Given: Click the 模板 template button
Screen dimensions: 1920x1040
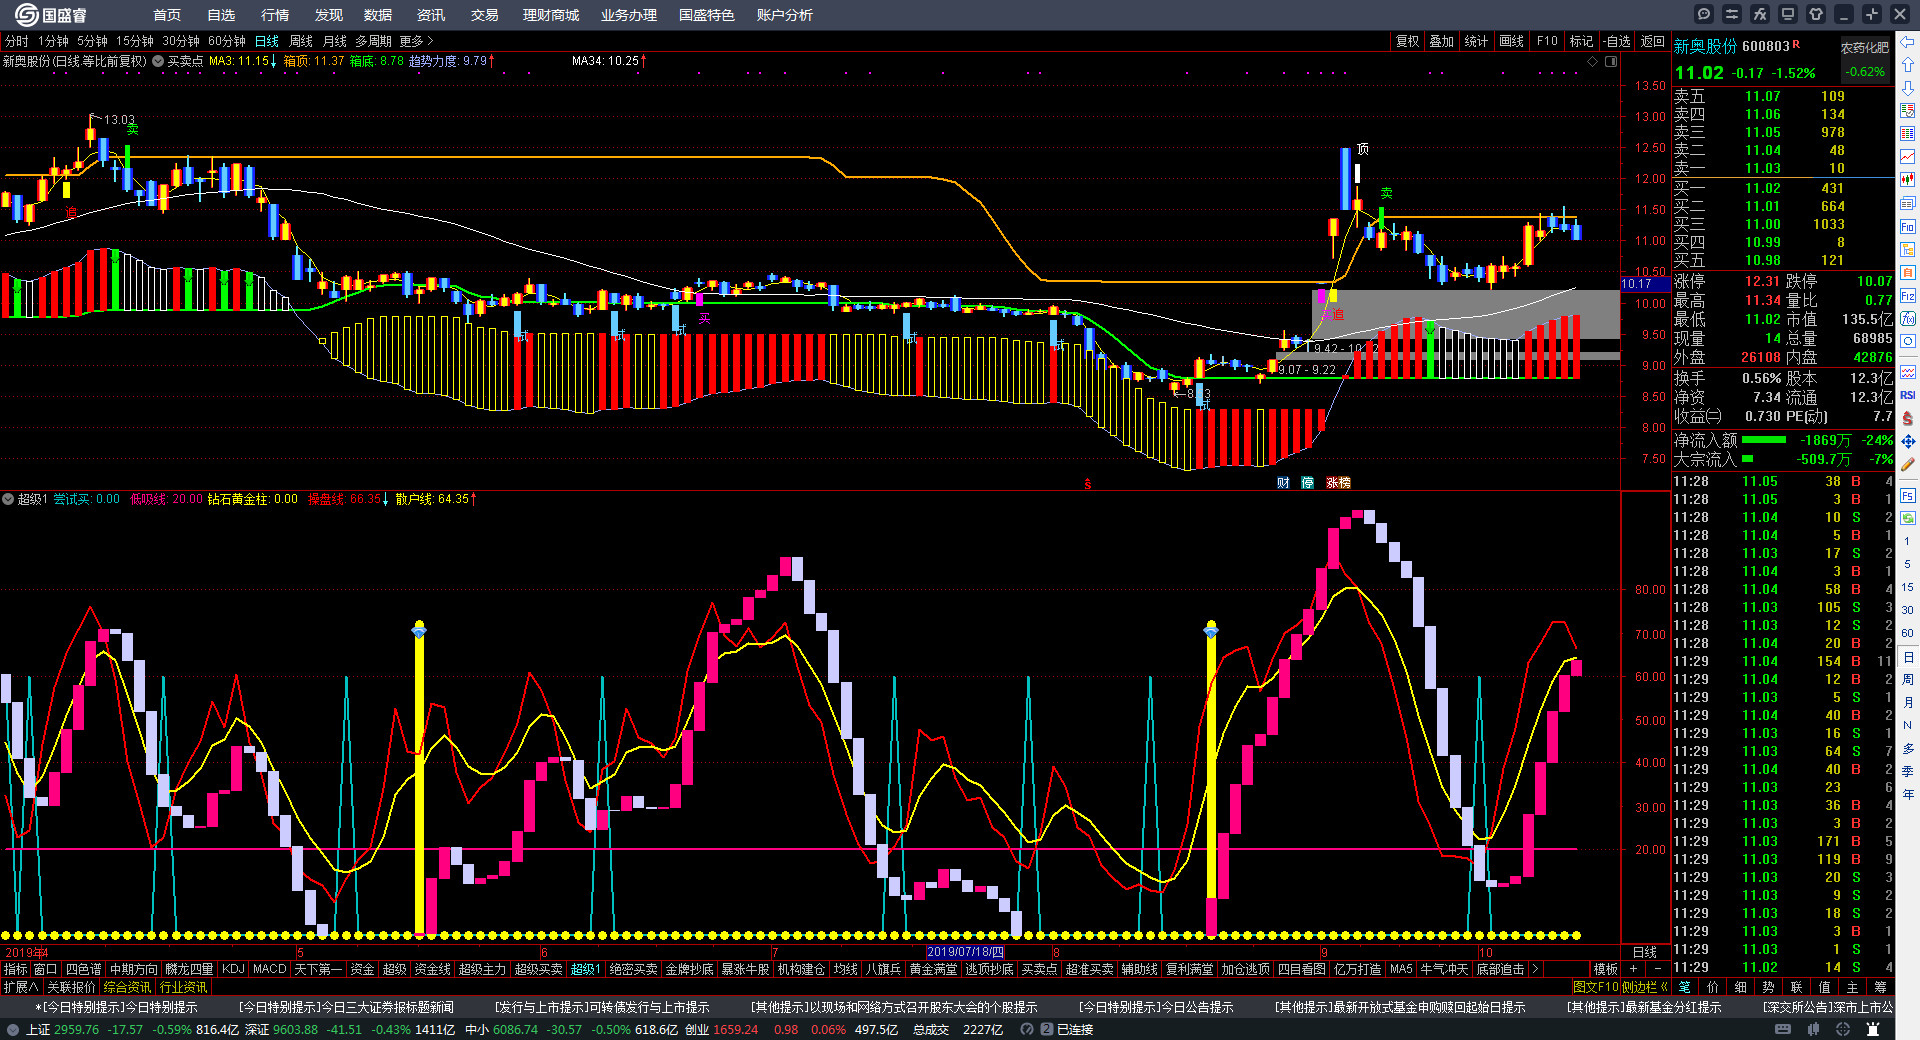Looking at the screenshot, I should pos(1605,969).
